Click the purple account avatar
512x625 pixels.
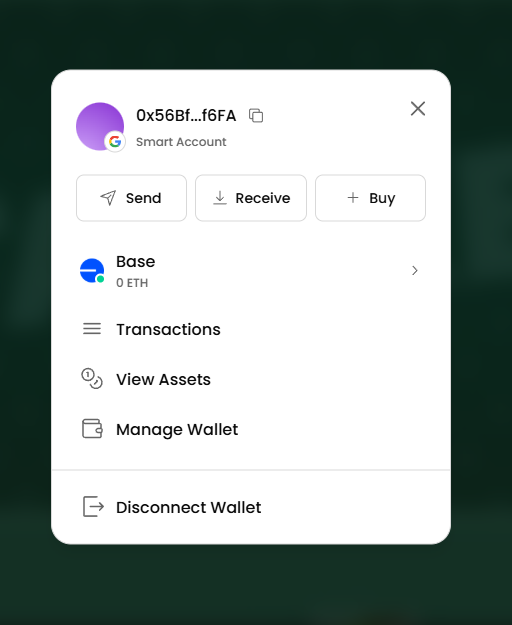(x=100, y=126)
